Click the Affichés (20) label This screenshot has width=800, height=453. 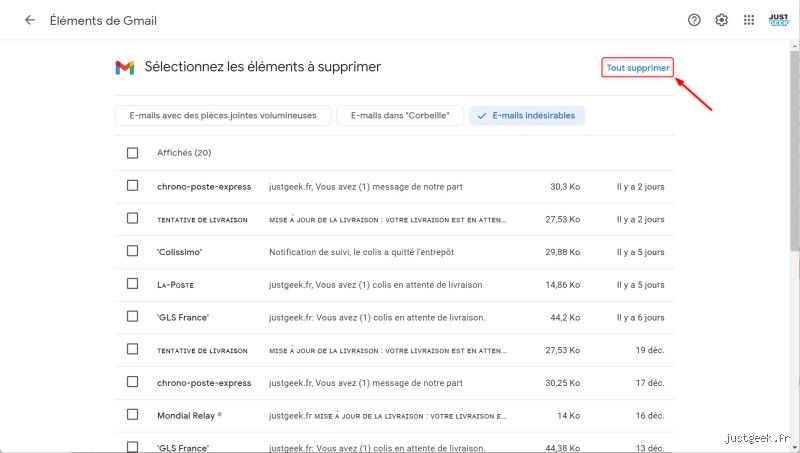point(184,153)
